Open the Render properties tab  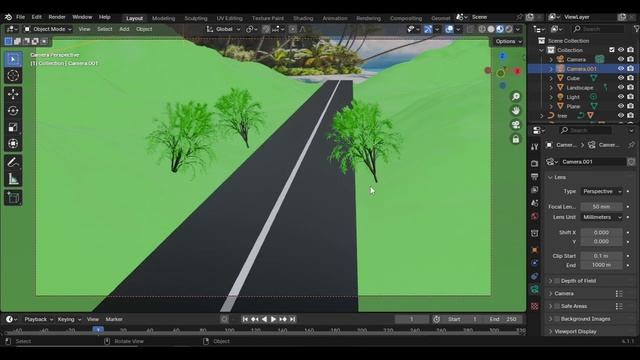[535, 163]
